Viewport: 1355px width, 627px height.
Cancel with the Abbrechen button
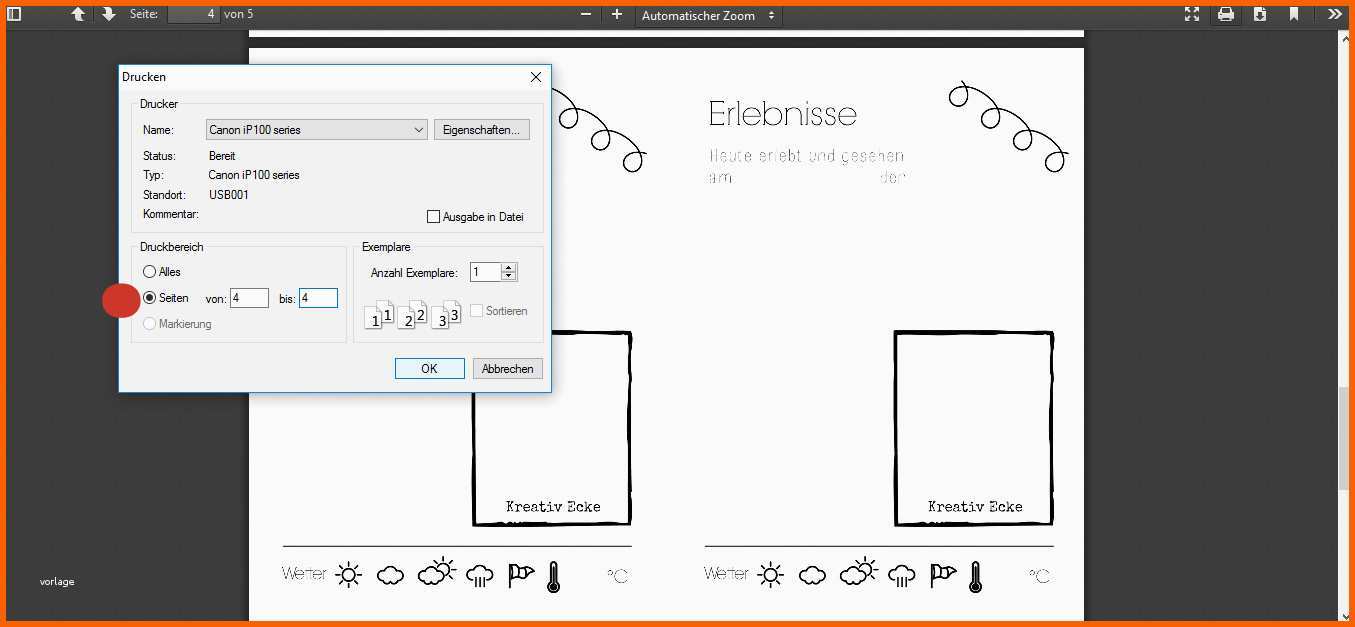pos(508,368)
